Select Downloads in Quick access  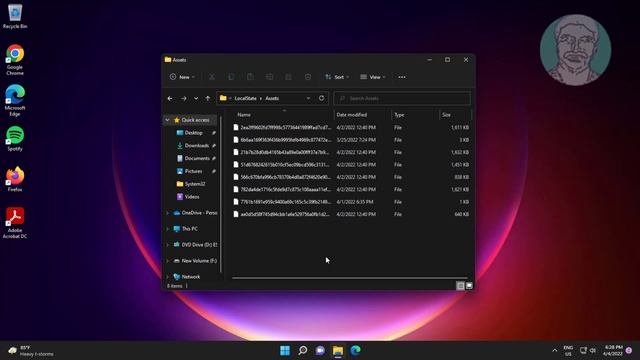click(x=196, y=145)
